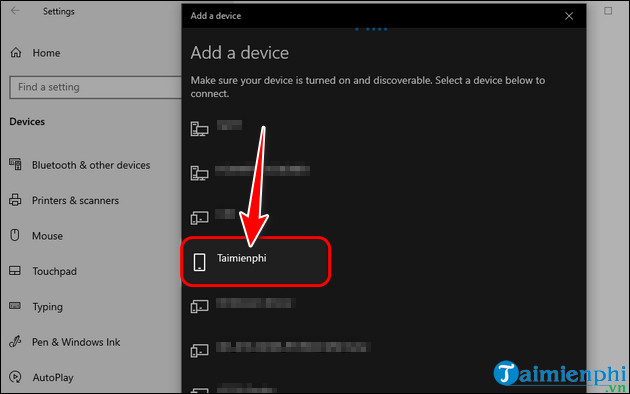Open Mouse settings

click(47, 236)
